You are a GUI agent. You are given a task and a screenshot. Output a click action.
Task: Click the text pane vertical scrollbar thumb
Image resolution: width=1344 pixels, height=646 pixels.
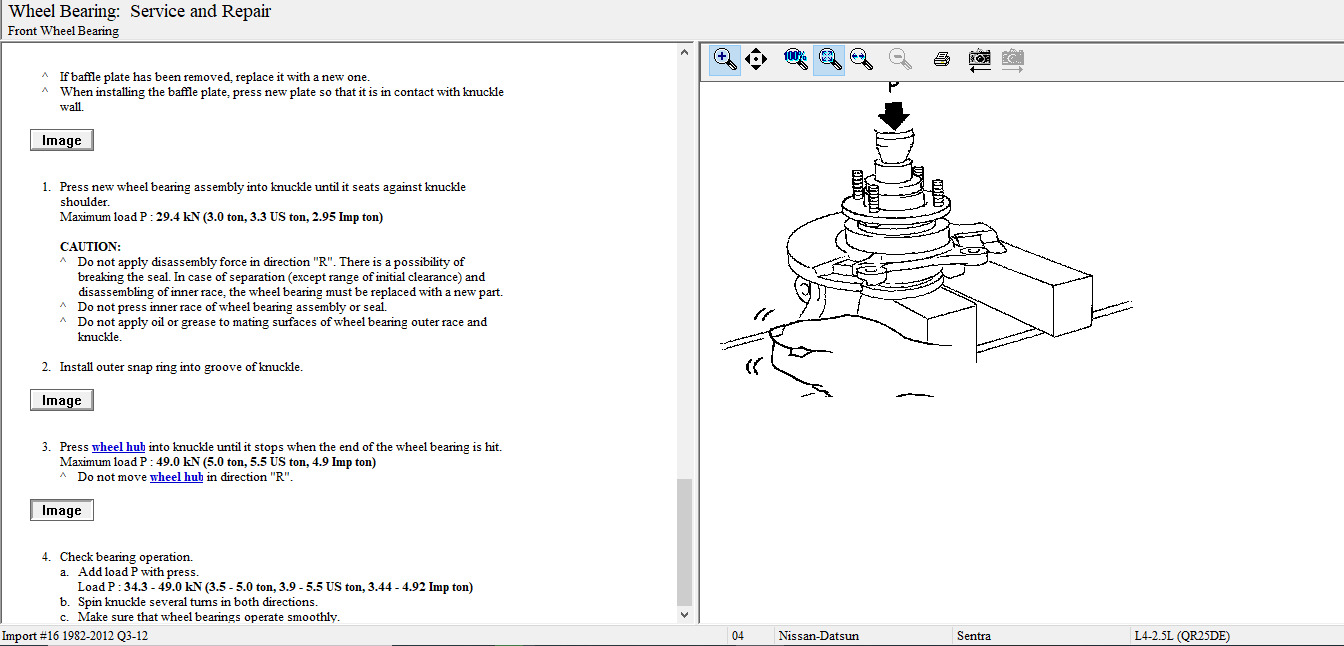(x=685, y=541)
